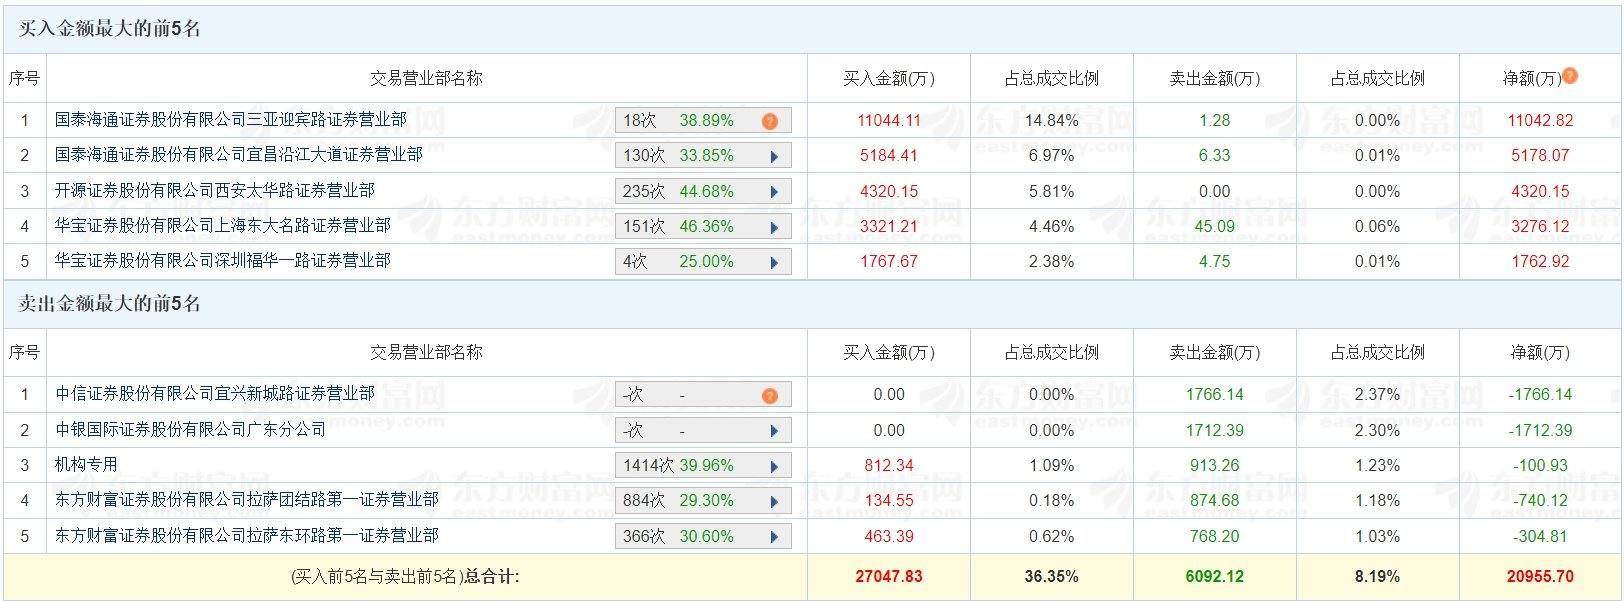1624x601 pixels.
Task: Click 18次 38.89% success rate box
Action: [x=690, y=121]
